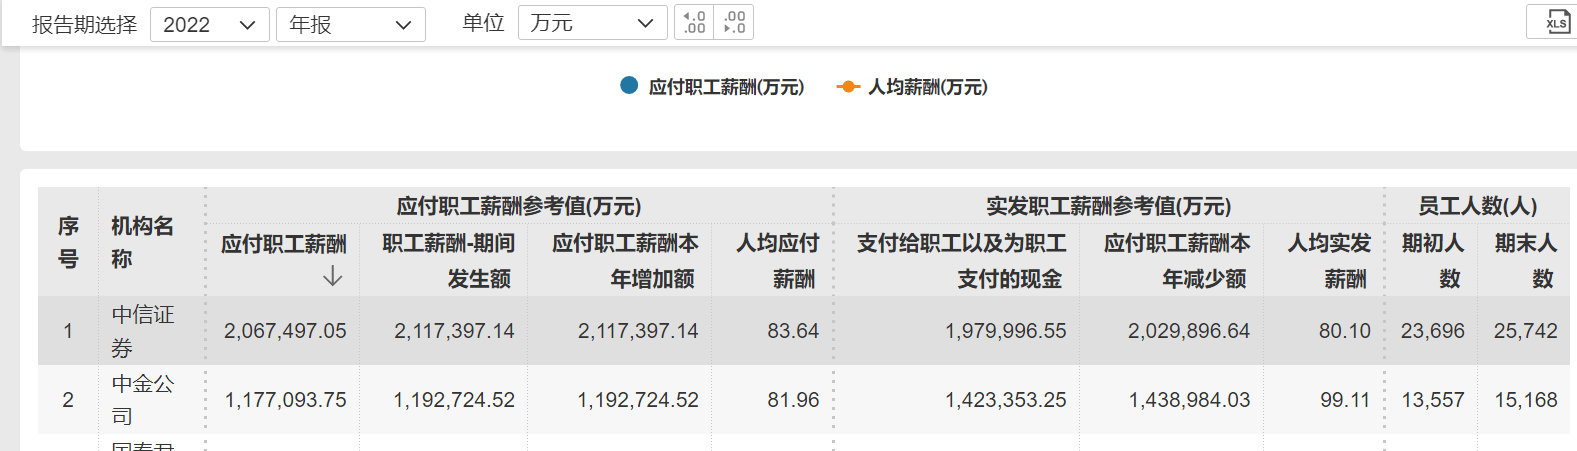Click the 应付职工薪酬参考值(万元) group header
This screenshot has height=451, width=1577.
(519, 206)
